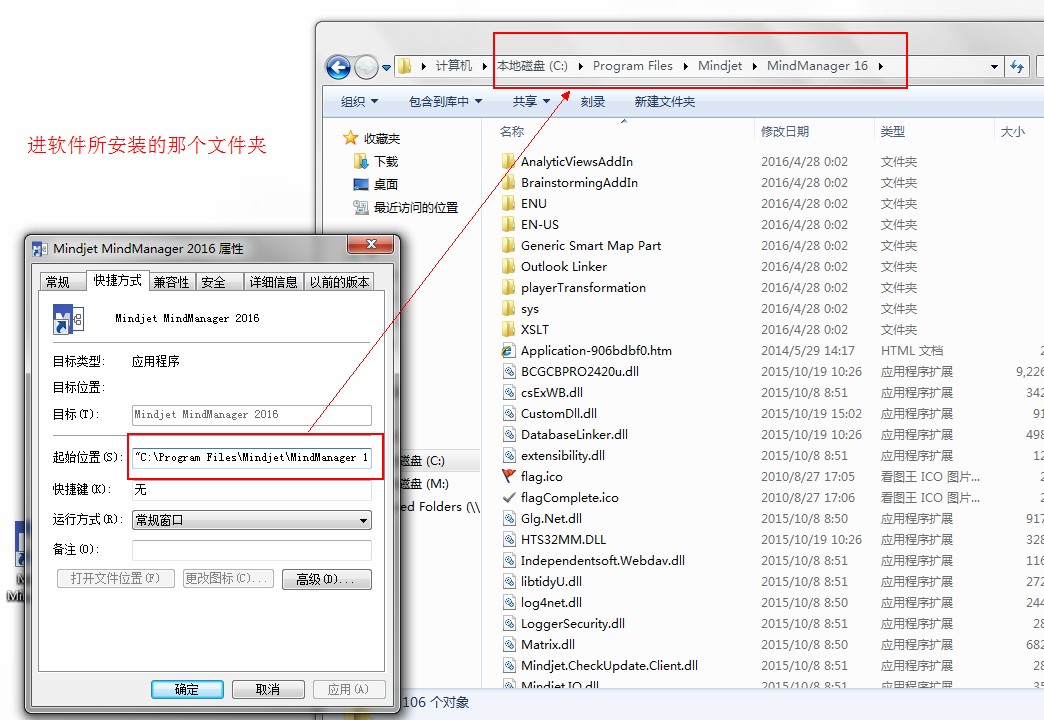
Task: Open 最近访问的位置 in navigation pane
Action: (415, 207)
